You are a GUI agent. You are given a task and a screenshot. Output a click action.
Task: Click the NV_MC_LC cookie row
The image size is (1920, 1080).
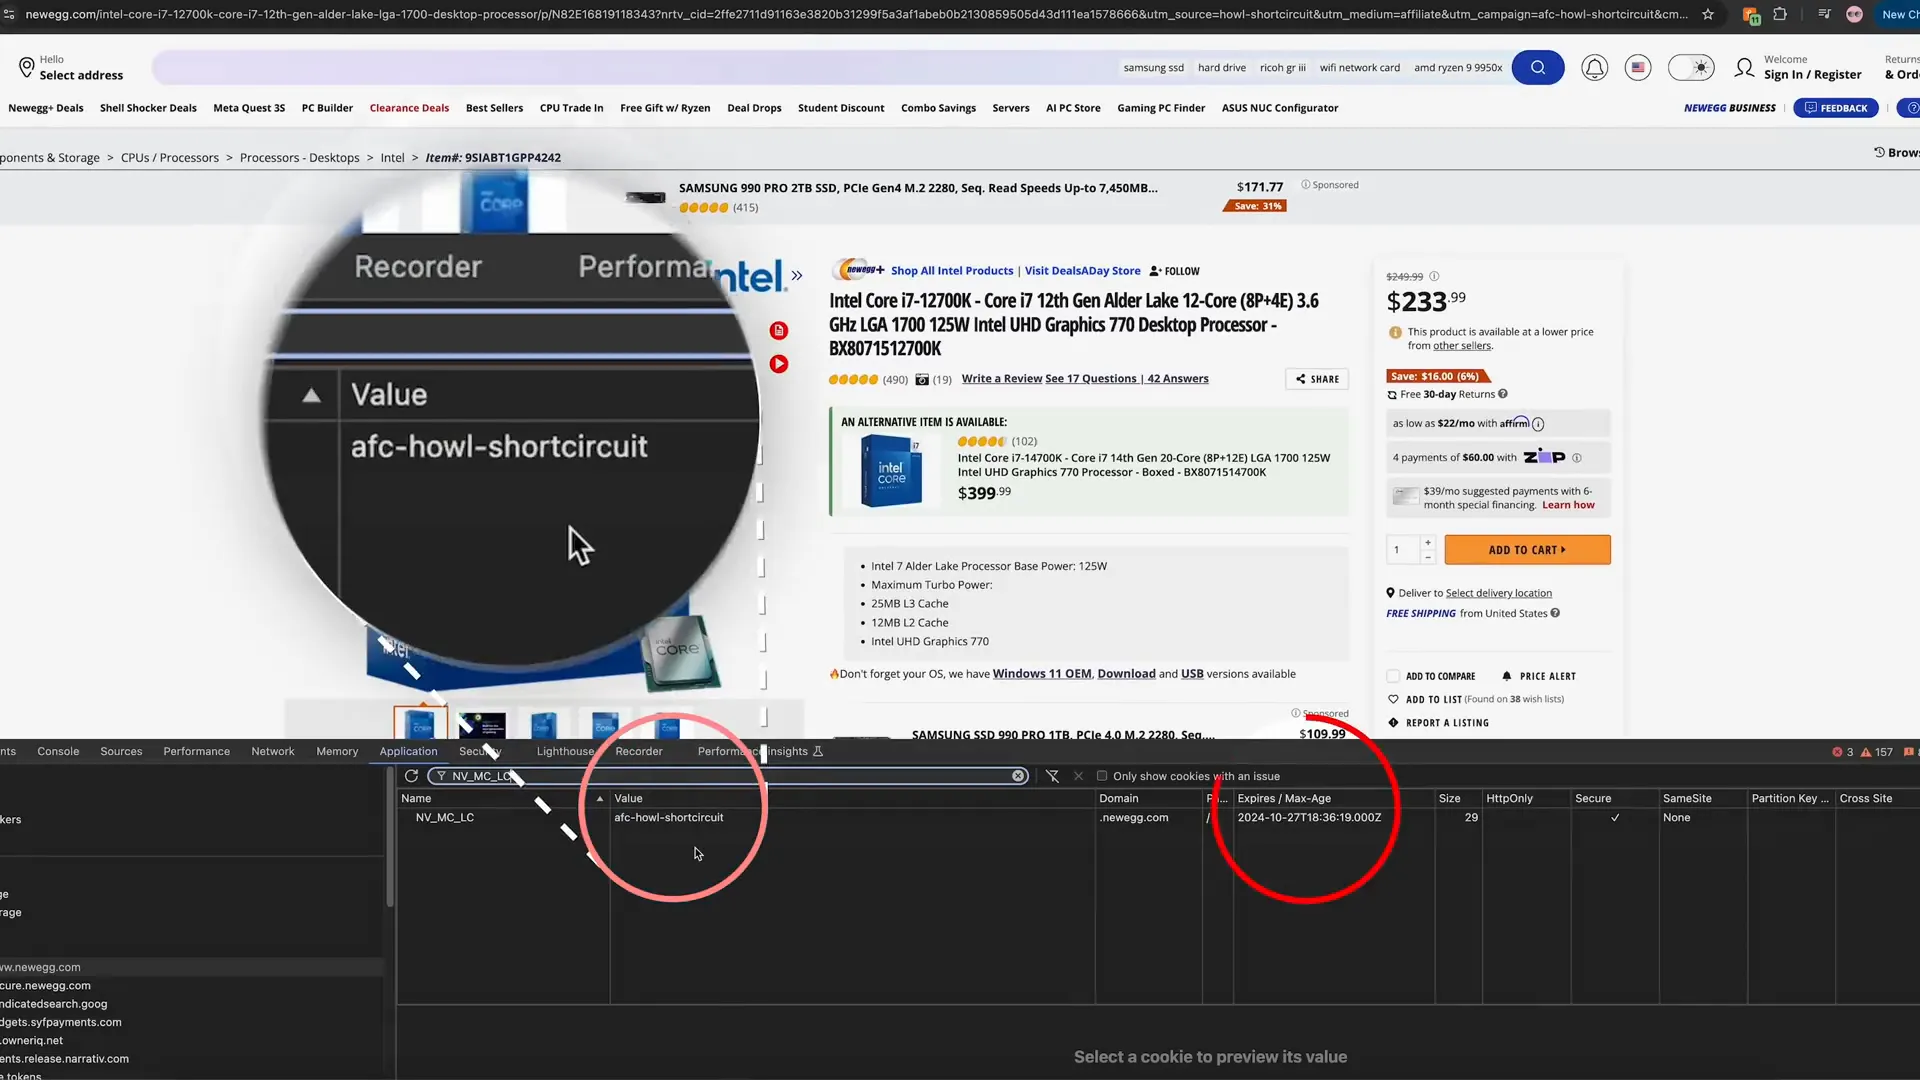click(444, 816)
